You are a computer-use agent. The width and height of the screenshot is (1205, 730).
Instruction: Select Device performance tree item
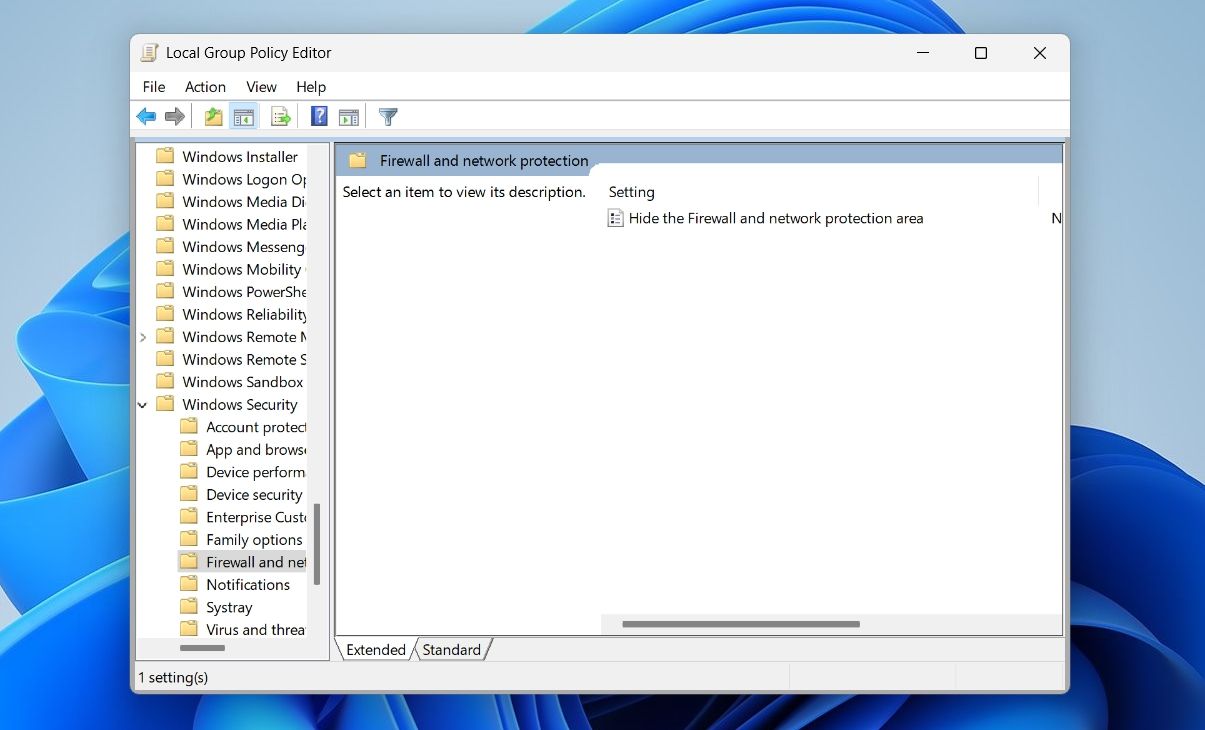(256, 472)
